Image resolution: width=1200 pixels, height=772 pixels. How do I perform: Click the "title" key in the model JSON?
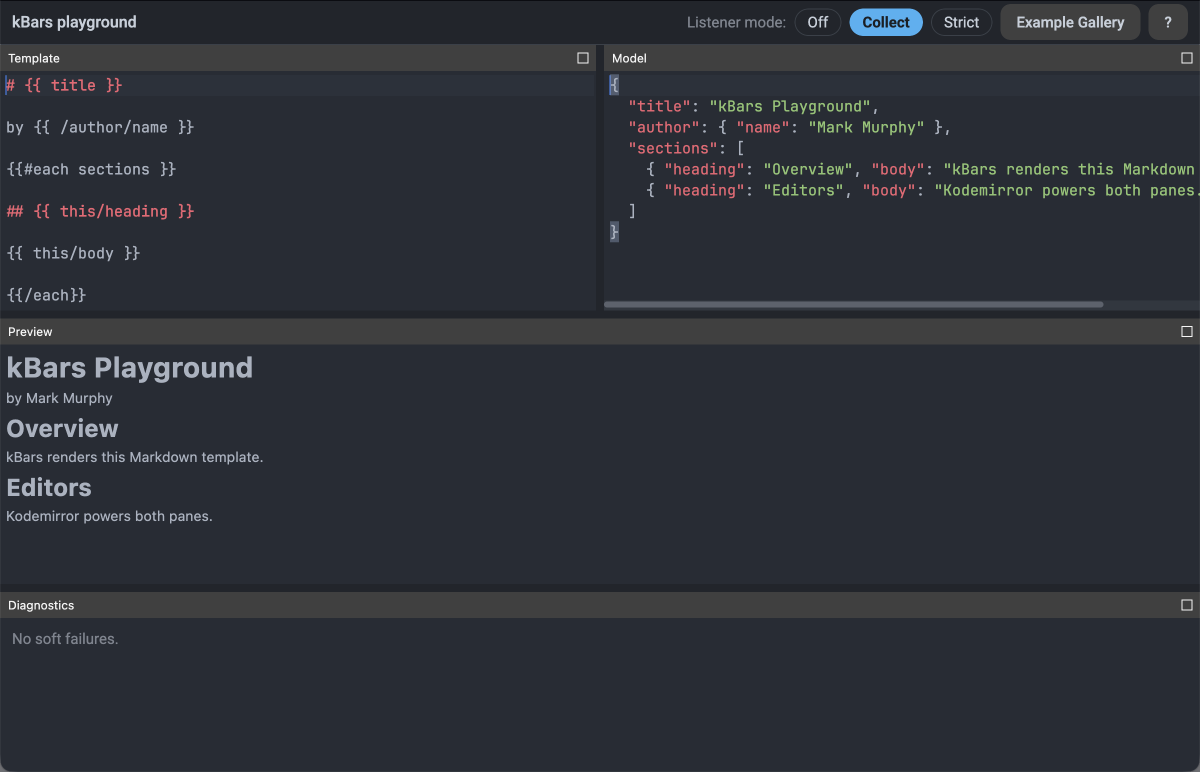659,107
